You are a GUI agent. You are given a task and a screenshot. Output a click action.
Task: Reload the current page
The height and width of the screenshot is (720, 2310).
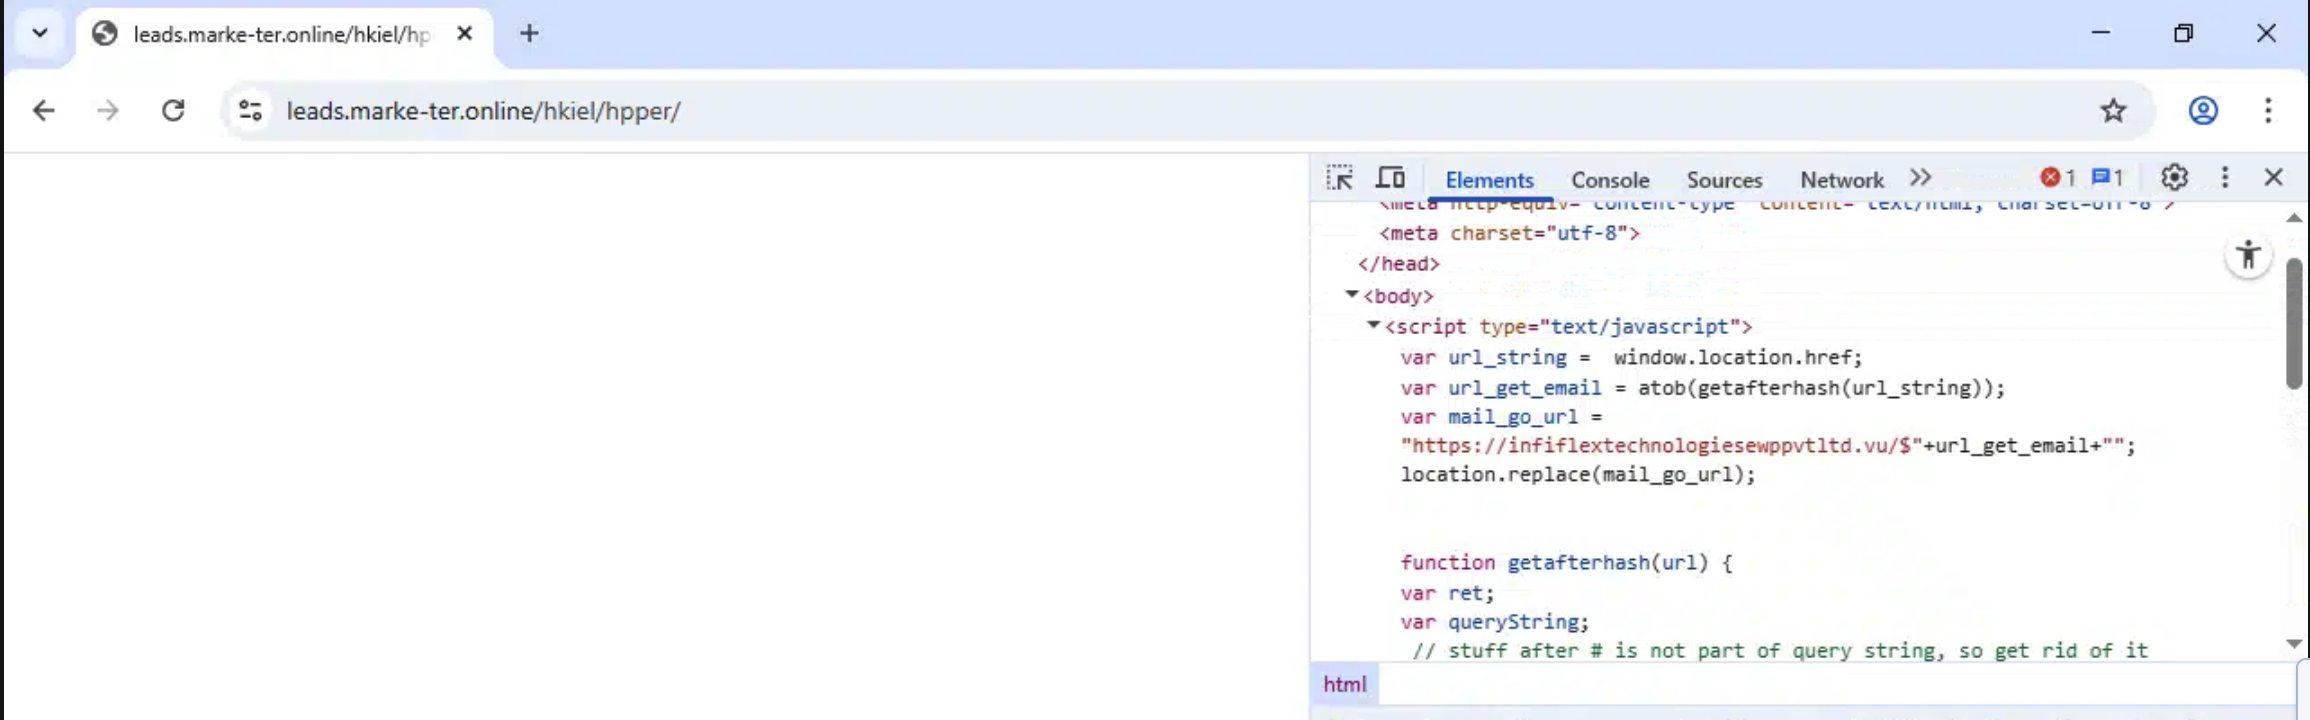pyautogui.click(x=173, y=110)
